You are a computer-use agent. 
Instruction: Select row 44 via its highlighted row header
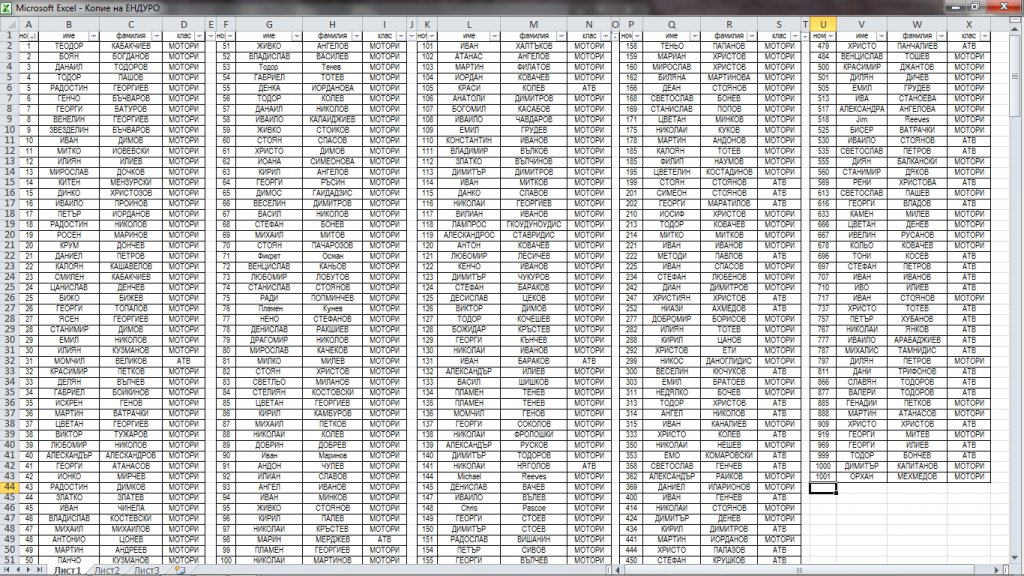pyautogui.click(x=9, y=487)
